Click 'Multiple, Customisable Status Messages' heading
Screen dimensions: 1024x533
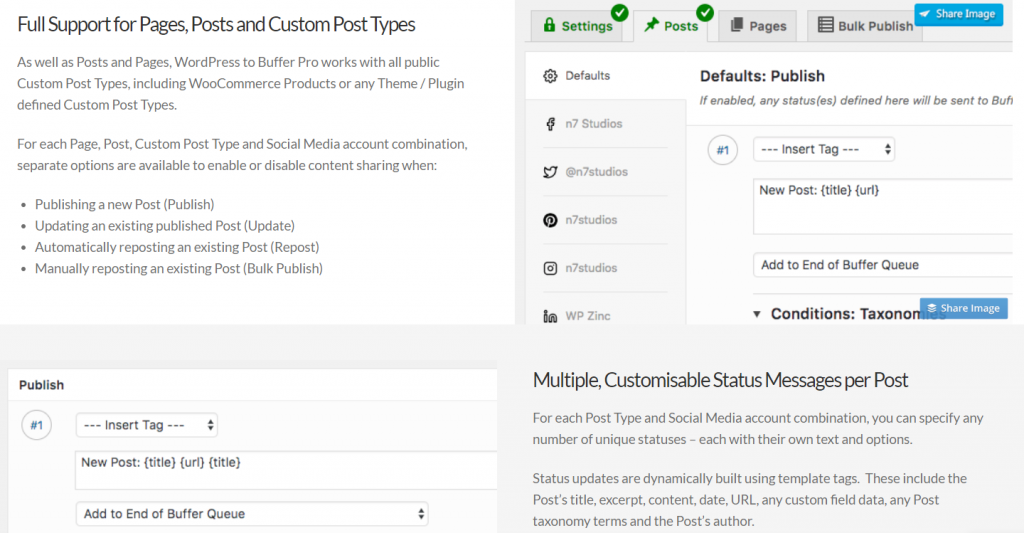pyautogui.click(x=720, y=380)
